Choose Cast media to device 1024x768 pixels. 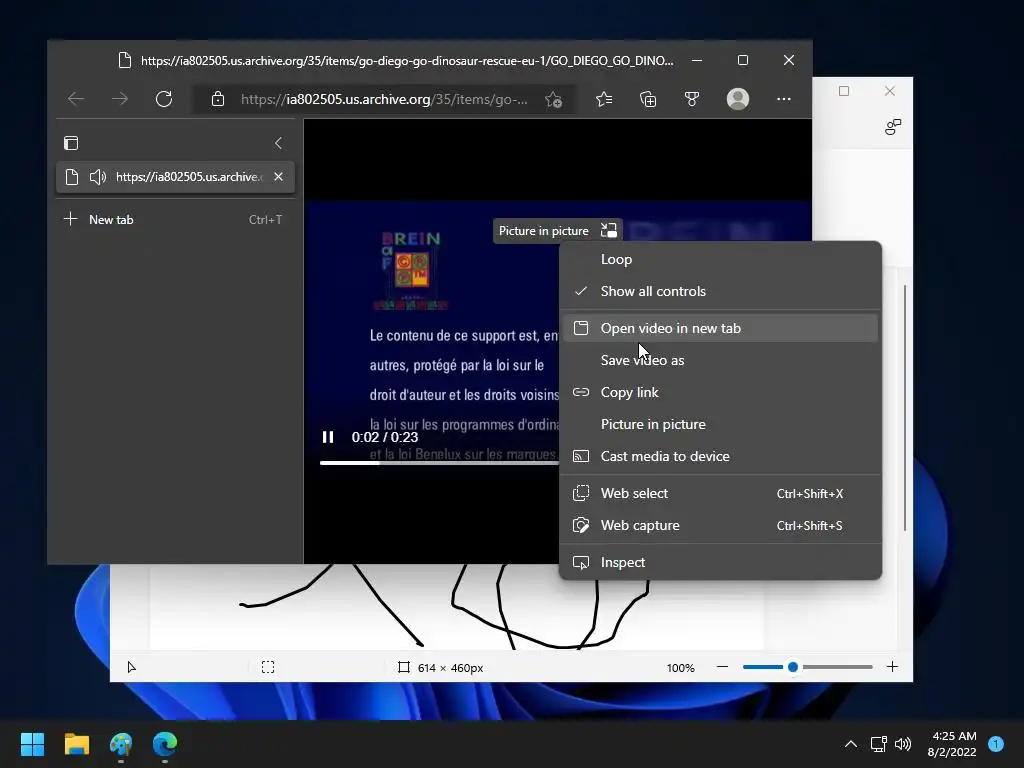[720, 456]
